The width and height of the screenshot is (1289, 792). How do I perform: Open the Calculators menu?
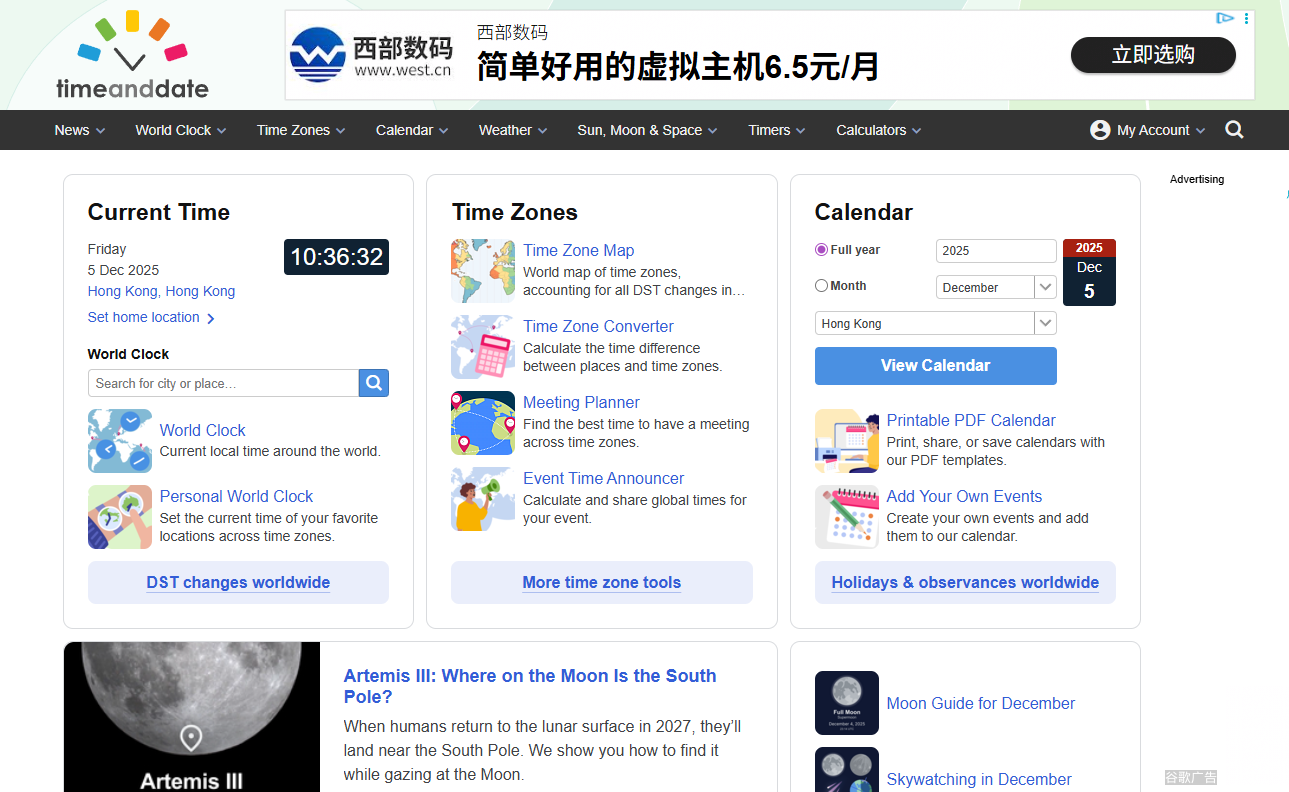[x=878, y=130]
